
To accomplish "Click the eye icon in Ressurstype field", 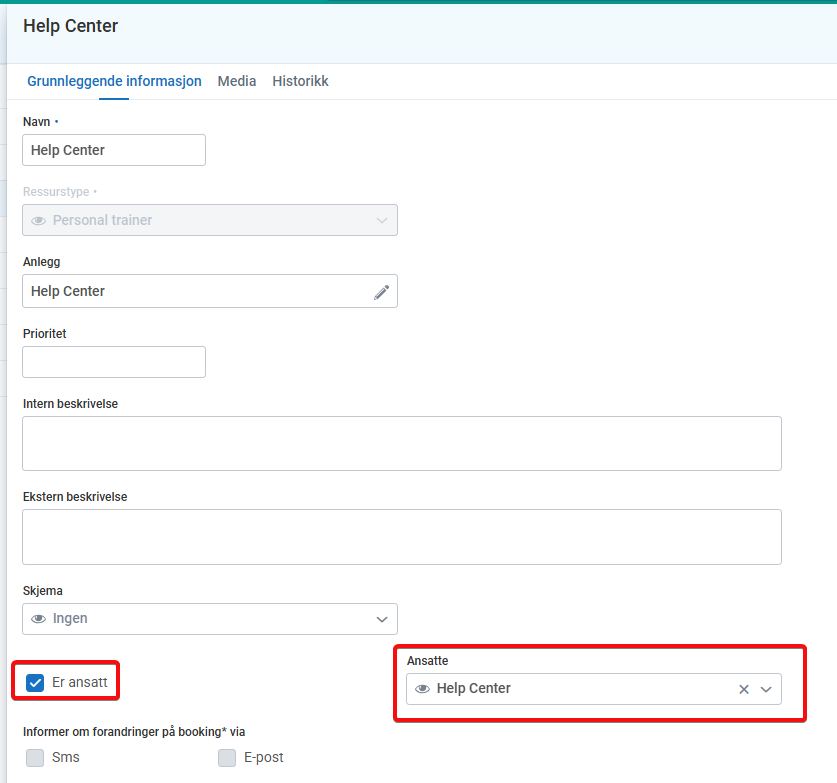I will pos(38,220).
